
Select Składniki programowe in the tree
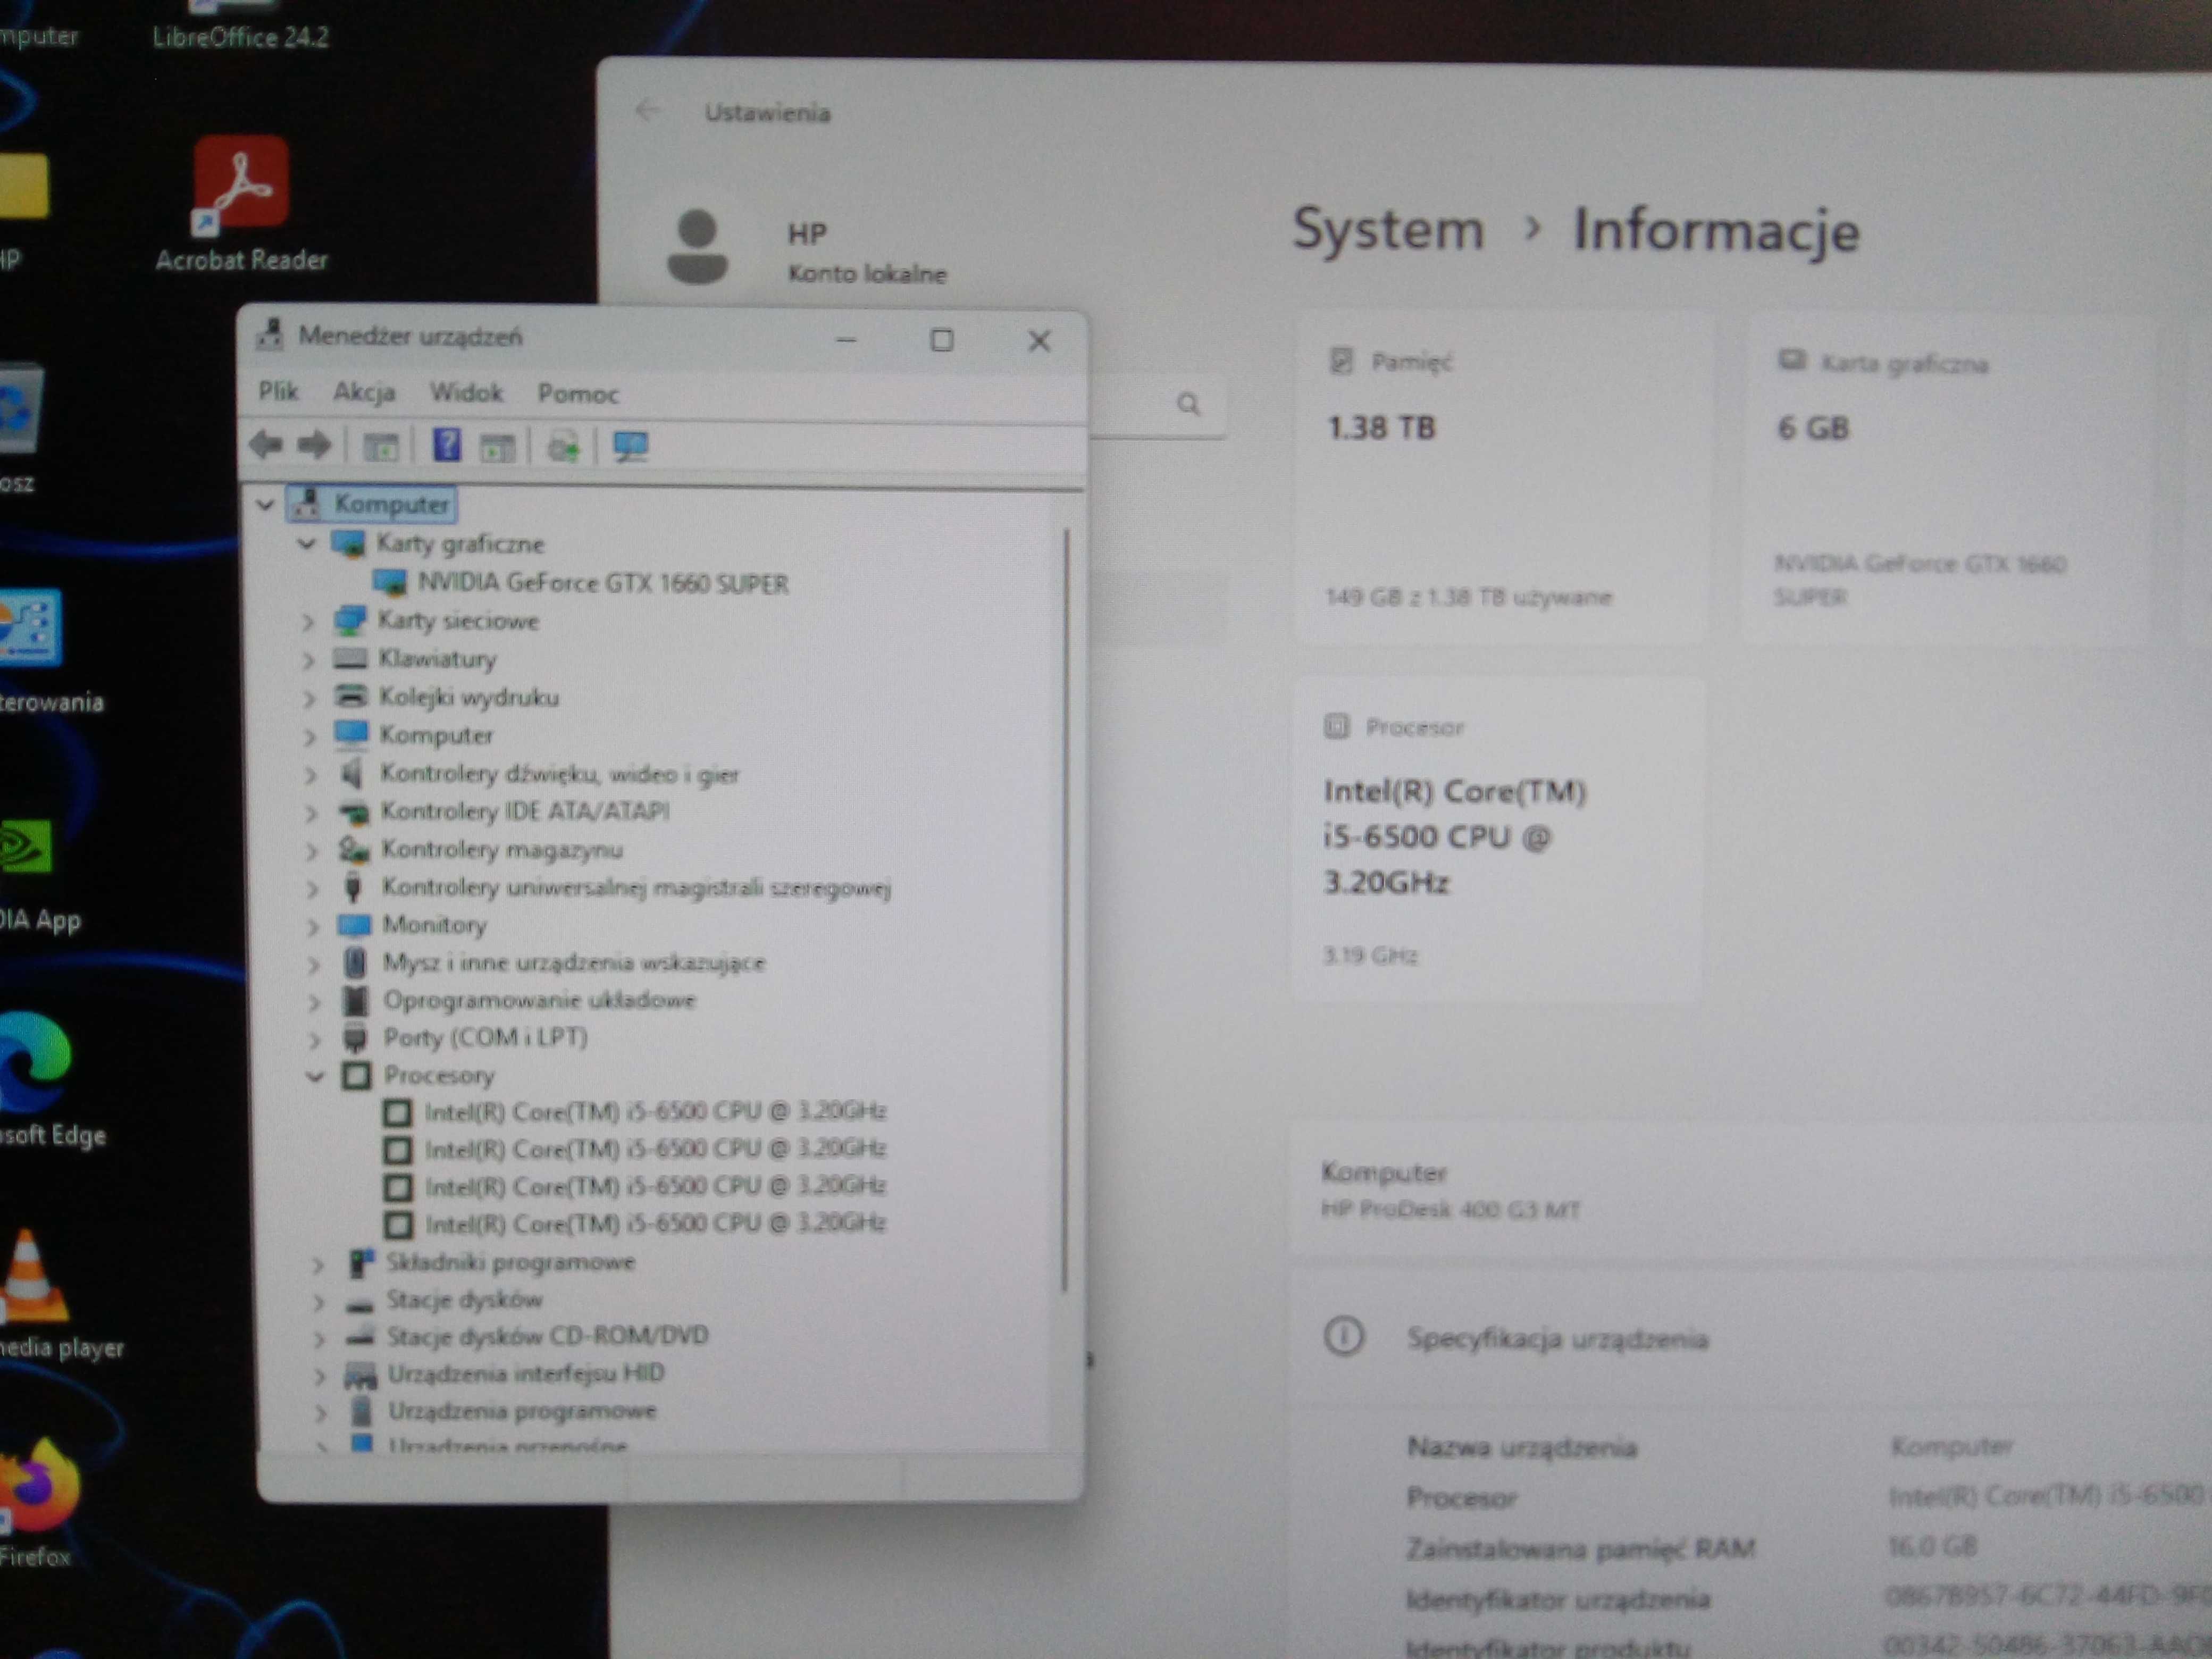tap(511, 1262)
